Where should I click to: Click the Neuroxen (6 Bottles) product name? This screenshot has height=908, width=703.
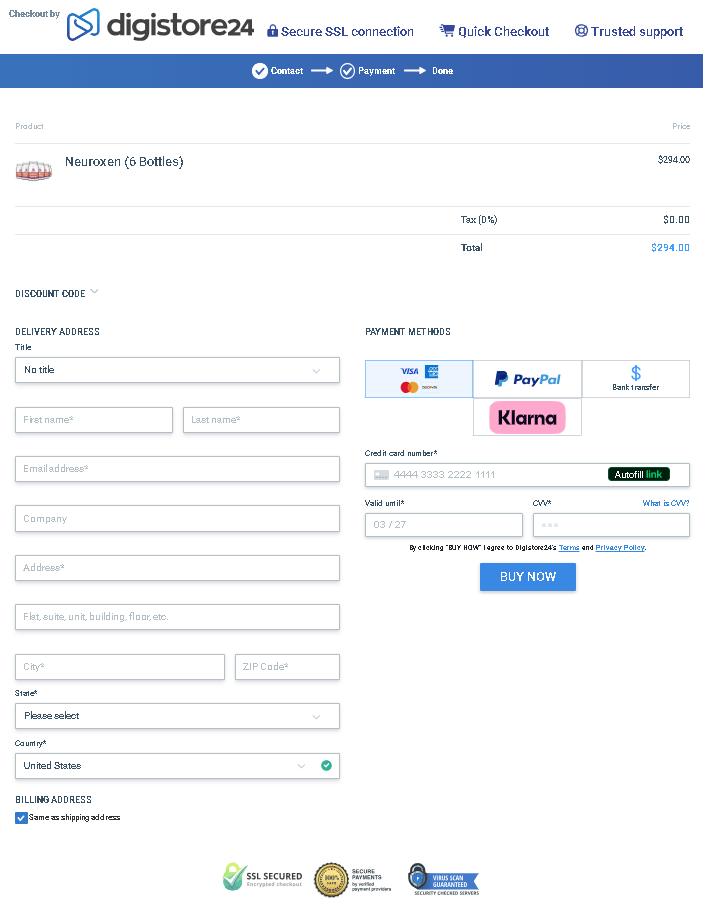(124, 162)
